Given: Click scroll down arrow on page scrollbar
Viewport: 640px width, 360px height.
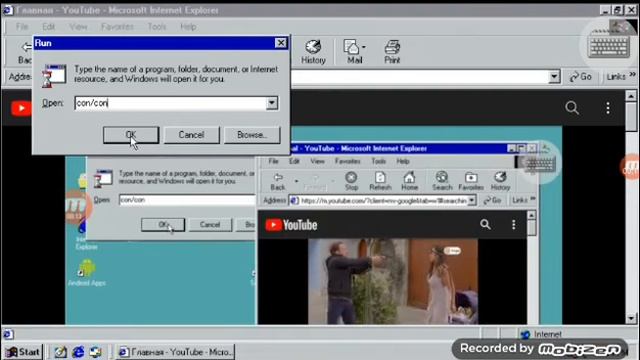Looking at the screenshot, I should click(631, 318).
